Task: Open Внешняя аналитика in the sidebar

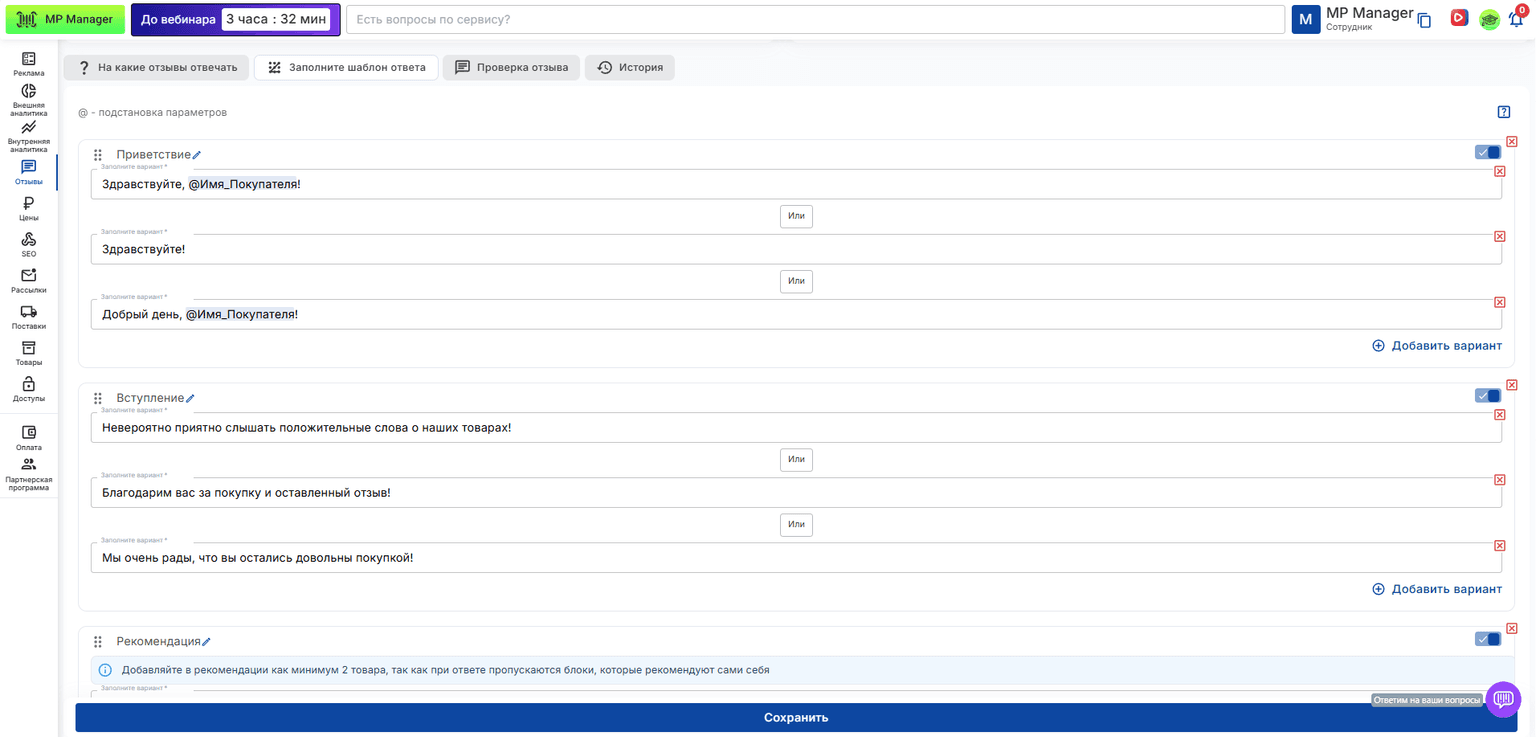Action: (29, 101)
